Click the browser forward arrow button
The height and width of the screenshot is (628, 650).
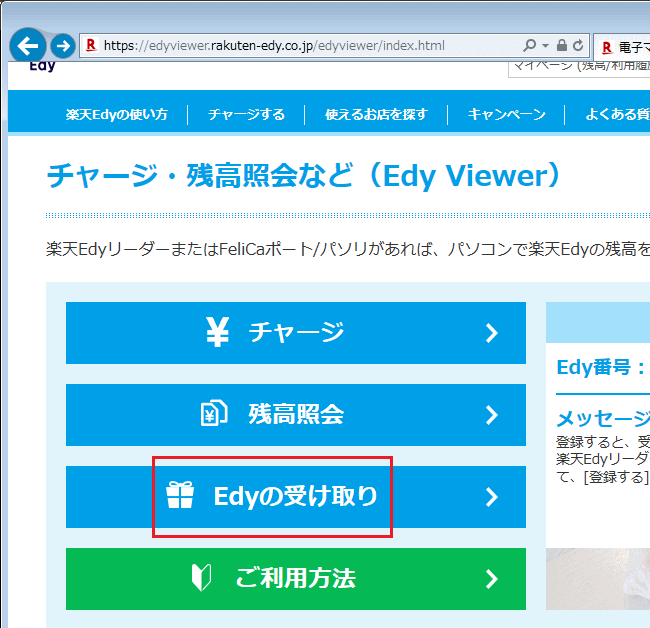[63, 46]
